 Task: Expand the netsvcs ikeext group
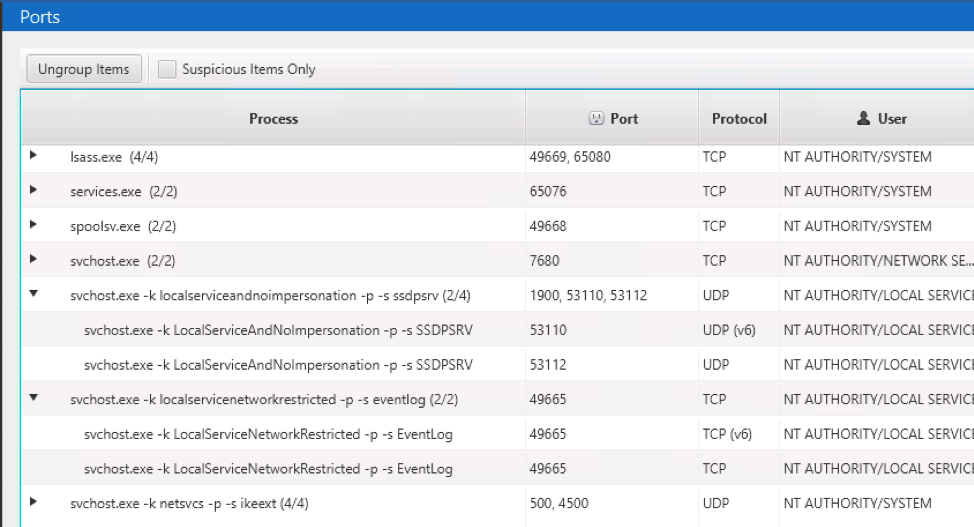click(x=34, y=502)
